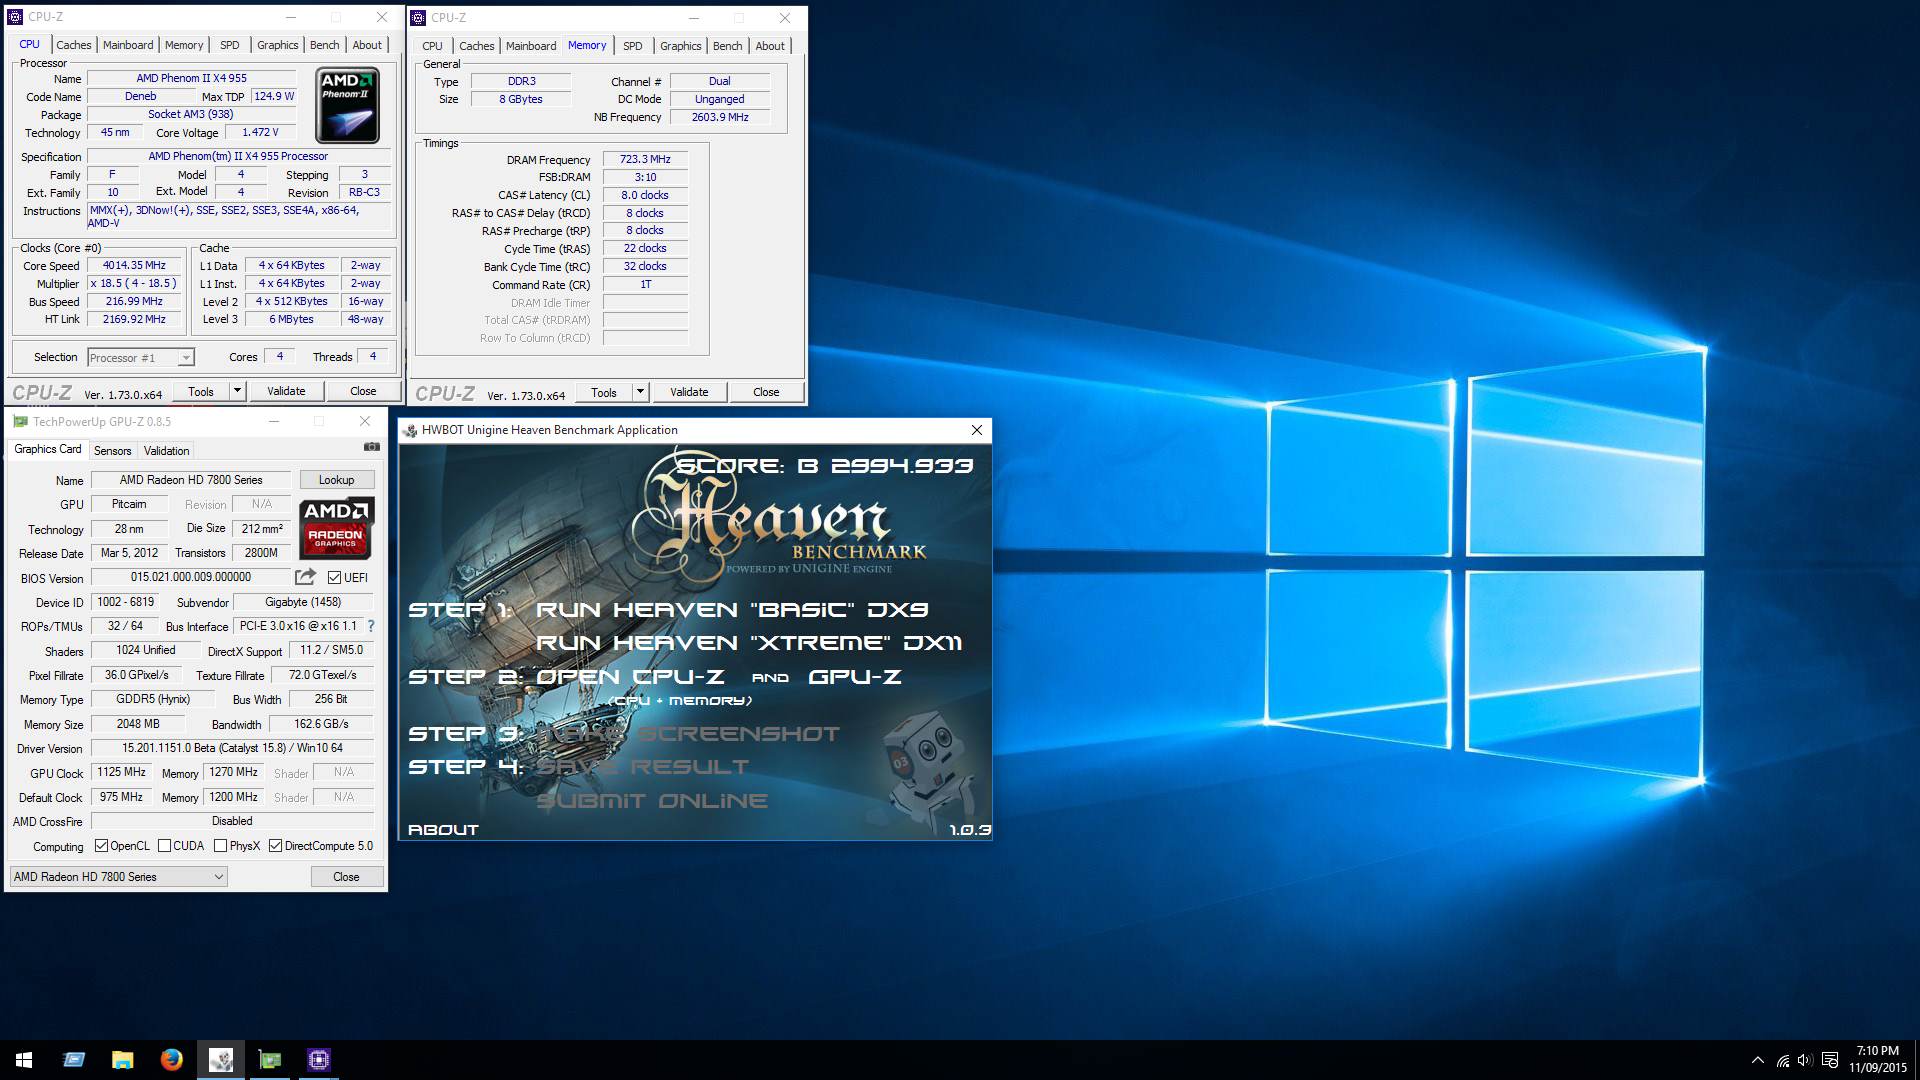Click the Bus Interface question mark icon
The width and height of the screenshot is (1920, 1080).
(371, 626)
